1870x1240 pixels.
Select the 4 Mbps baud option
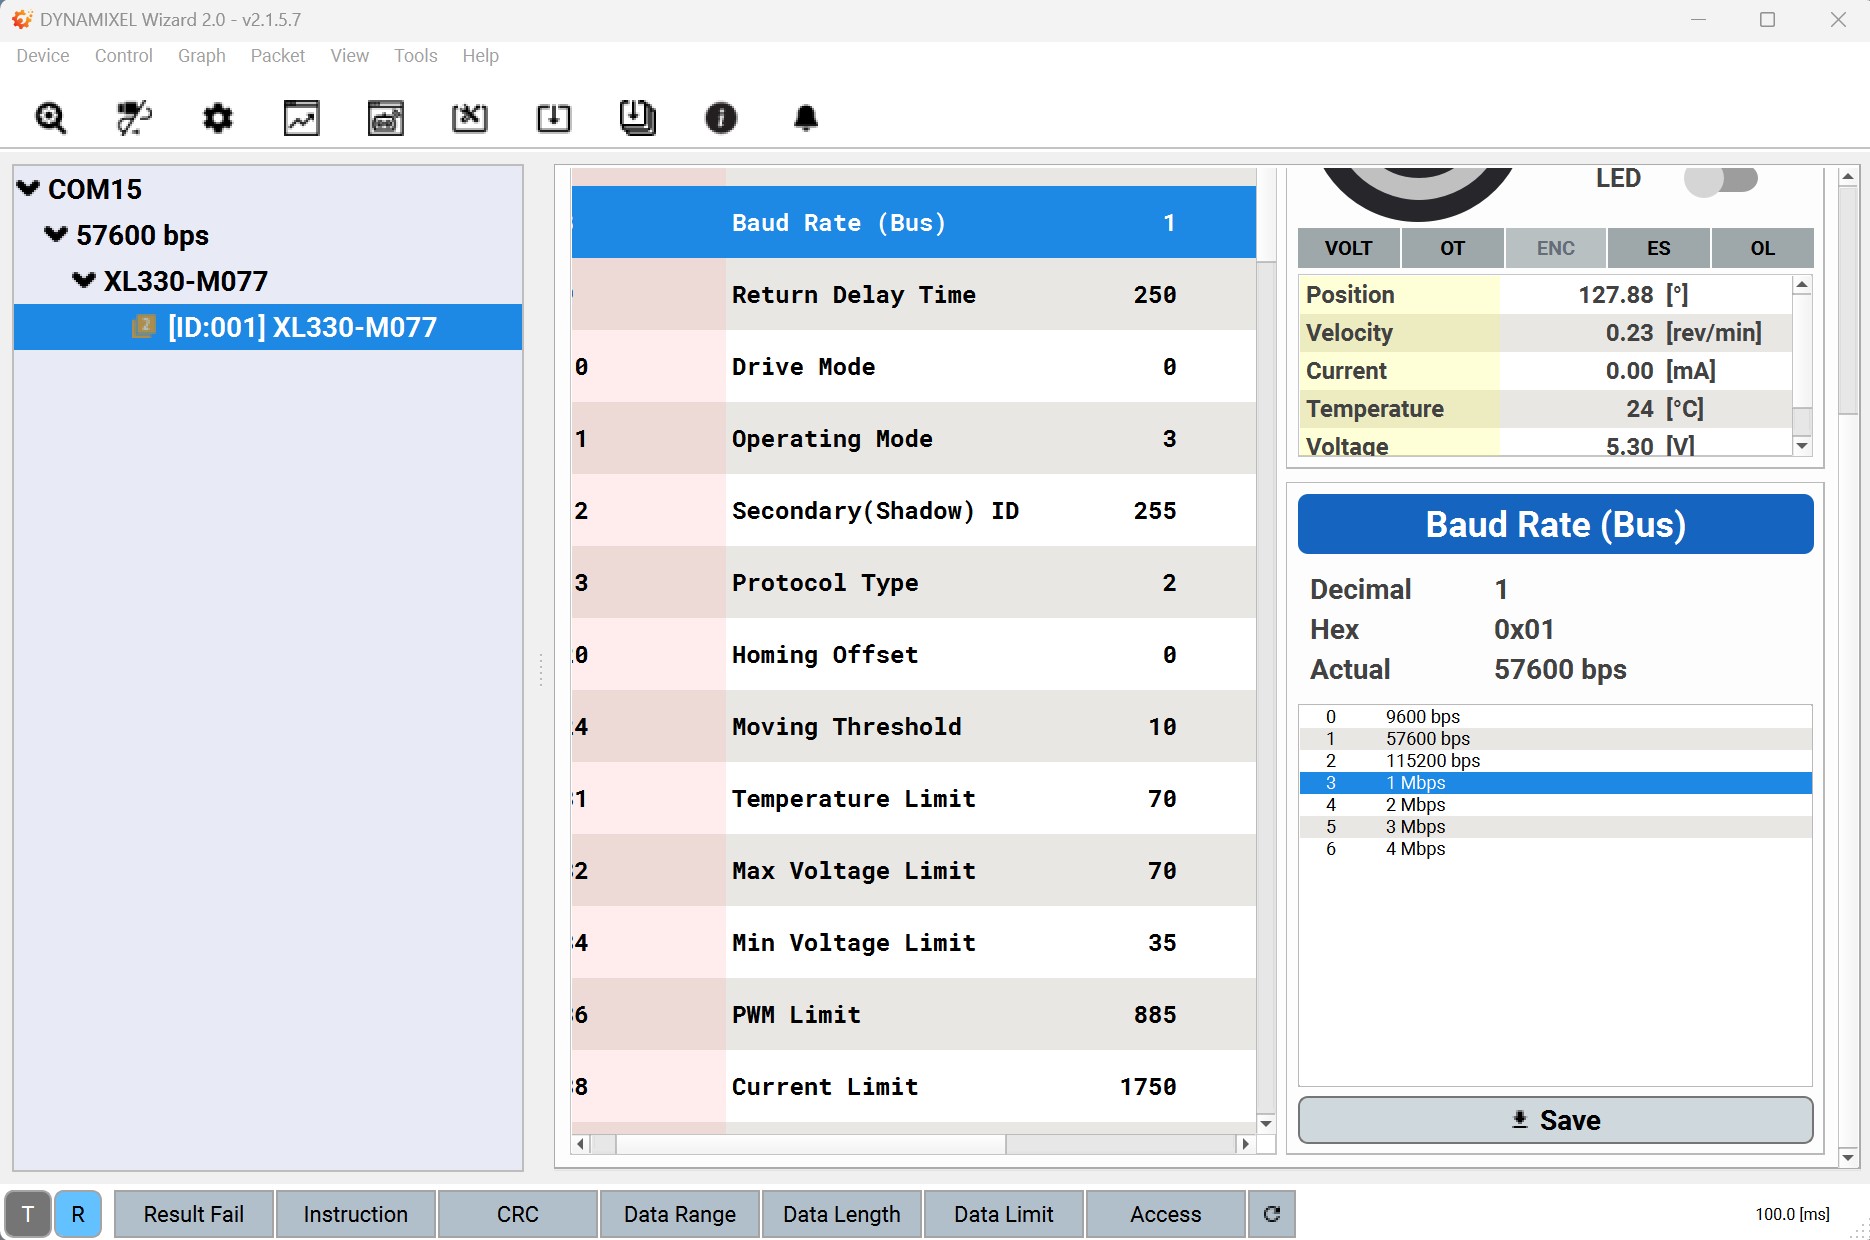[1556, 849]
